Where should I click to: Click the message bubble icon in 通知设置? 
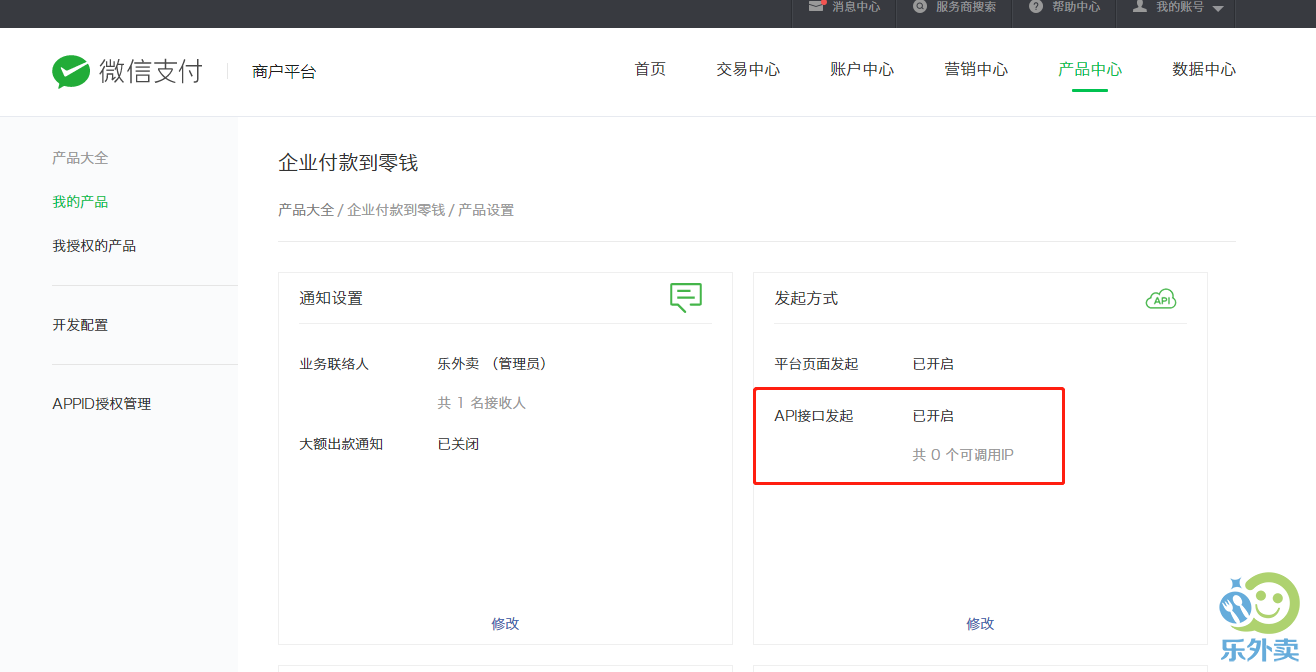tap(685, 297)
